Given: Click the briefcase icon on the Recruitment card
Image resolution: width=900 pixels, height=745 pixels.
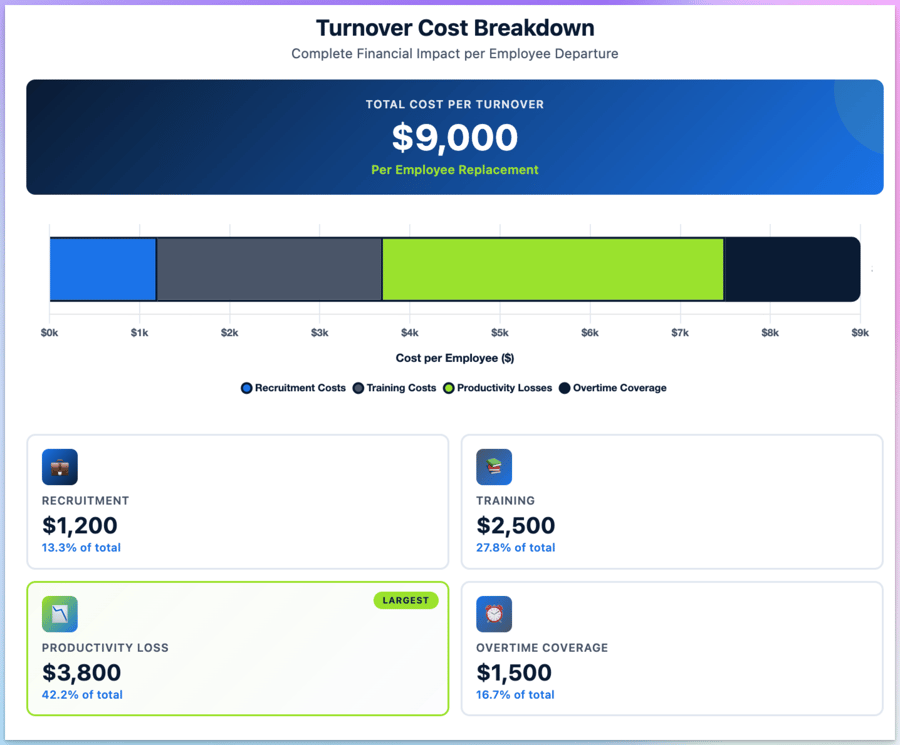Looking at the screenshot, I should click(x=59, y=466).
